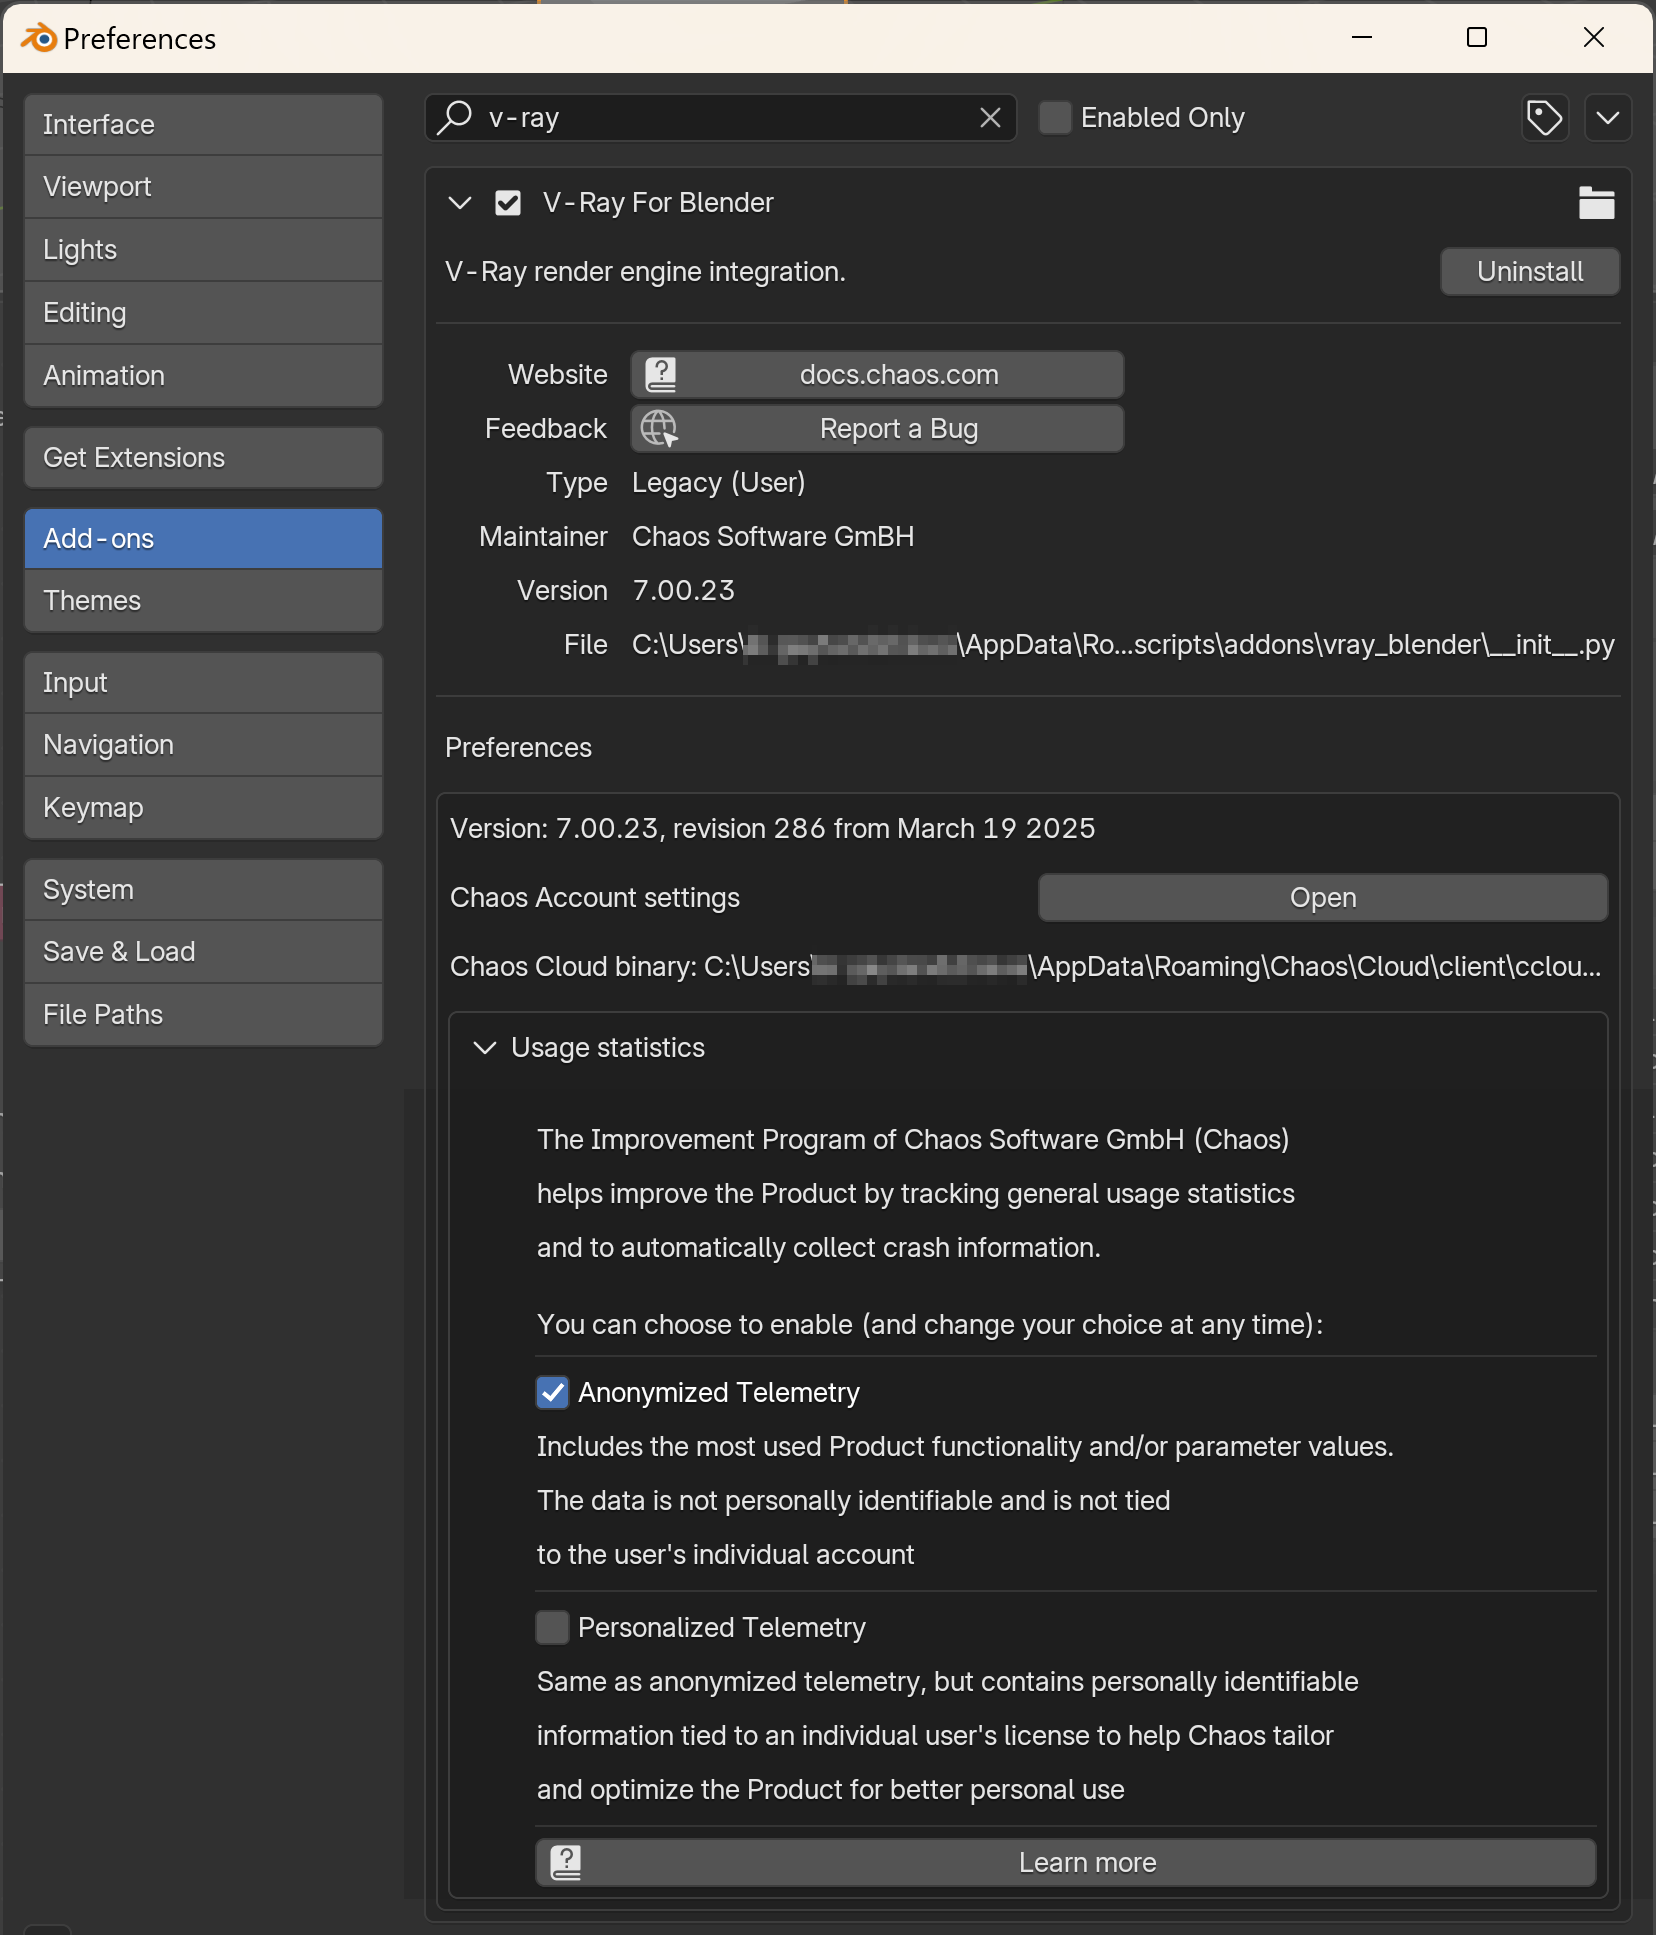
Task: Select the Add-ons tab
Action: coord(203,539)
